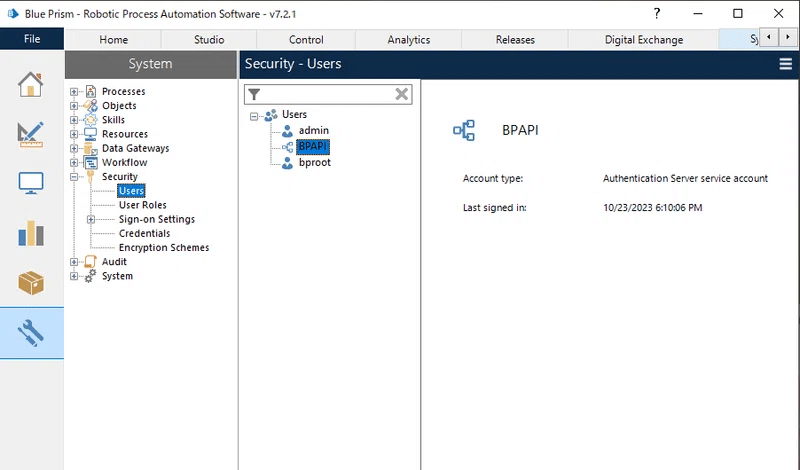Switch to the Releases tab

pos(515,40)
